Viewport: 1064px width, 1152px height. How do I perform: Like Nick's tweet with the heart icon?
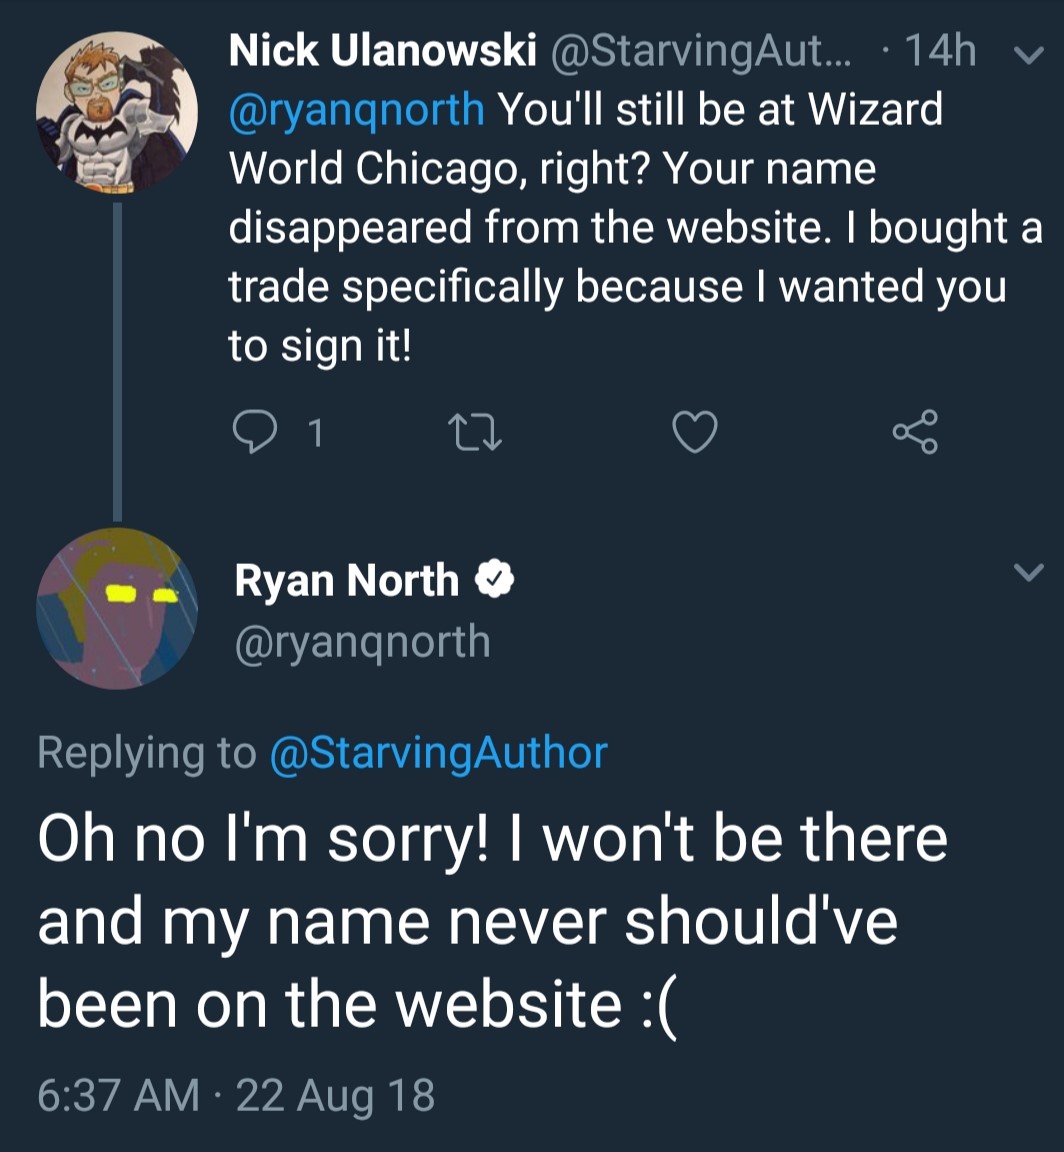point(695,432)
